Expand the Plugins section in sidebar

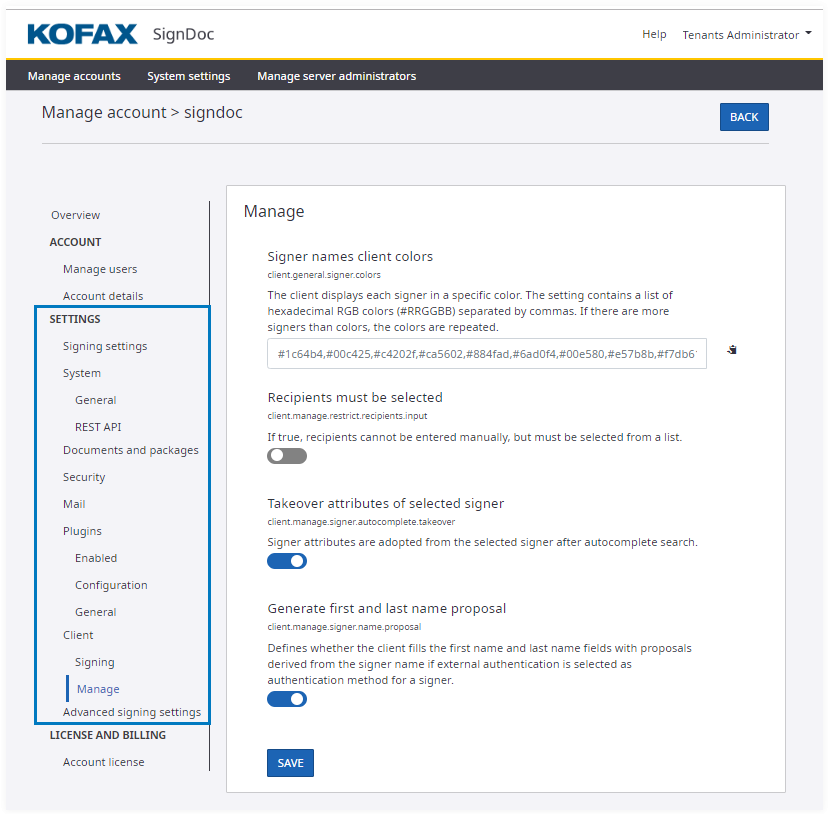pyautogui.click(x=82, y=531)
